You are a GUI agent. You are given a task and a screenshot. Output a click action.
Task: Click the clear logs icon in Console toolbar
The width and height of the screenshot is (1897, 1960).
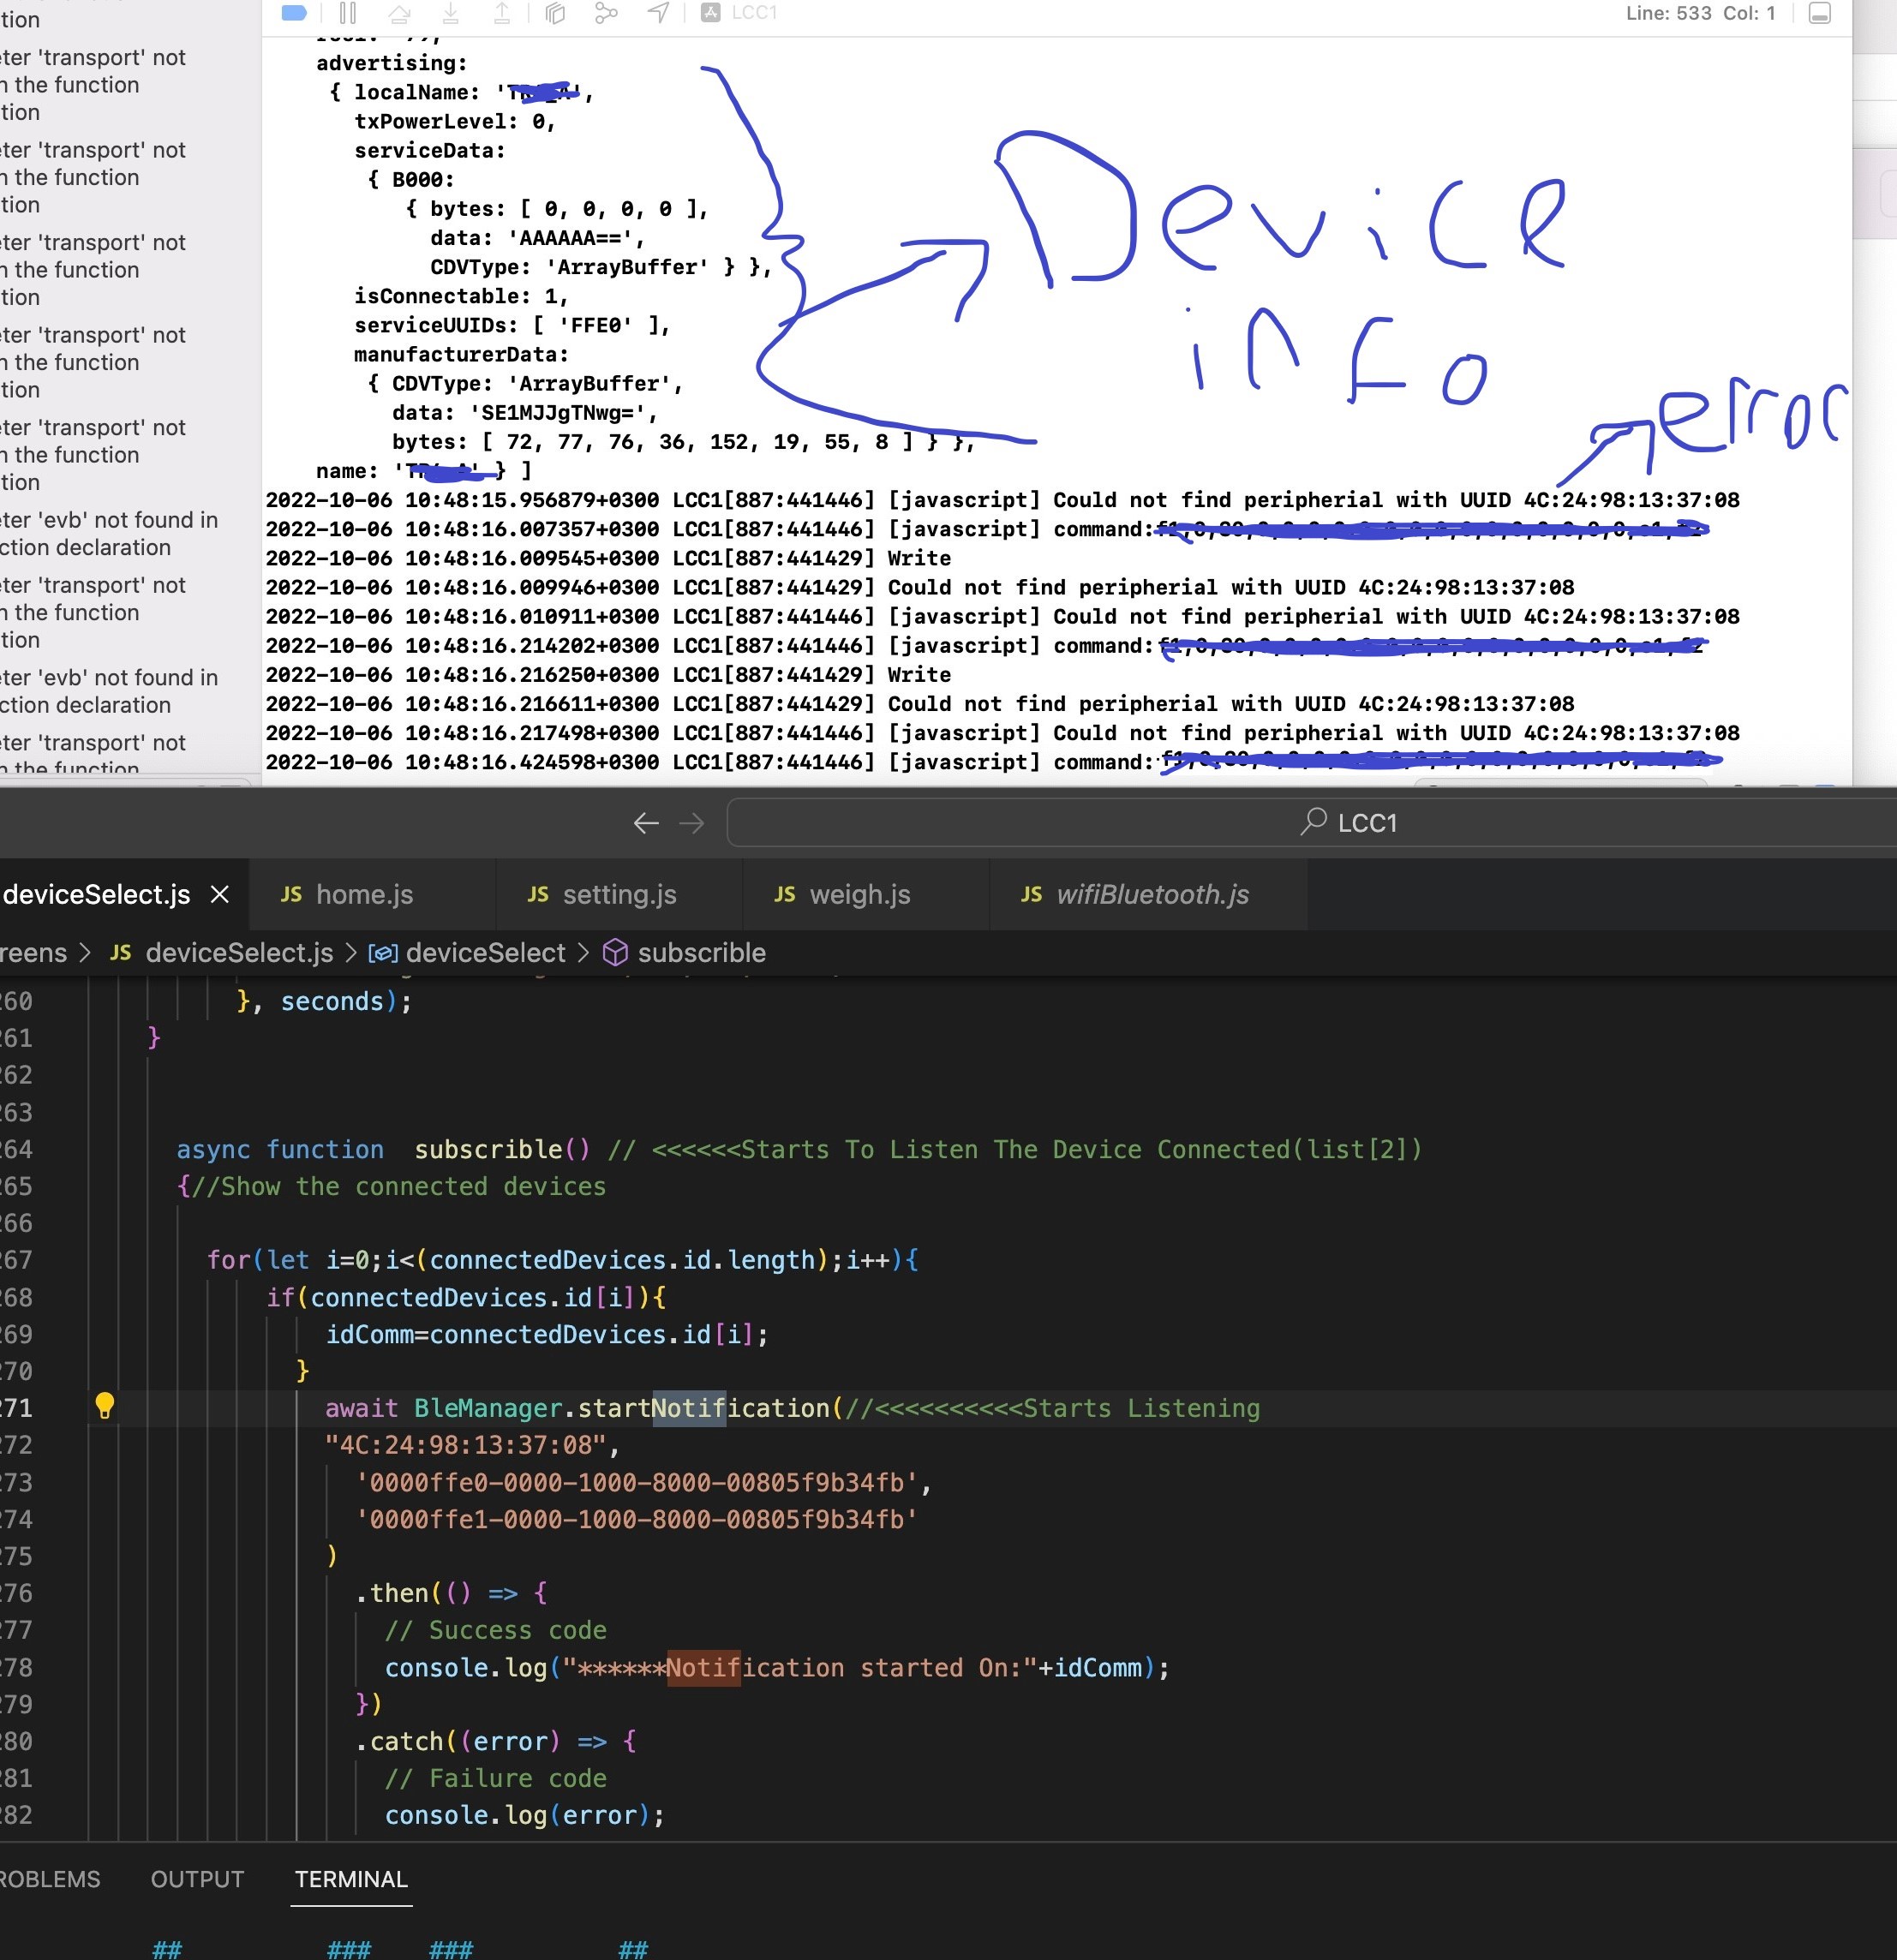(401, 14)
